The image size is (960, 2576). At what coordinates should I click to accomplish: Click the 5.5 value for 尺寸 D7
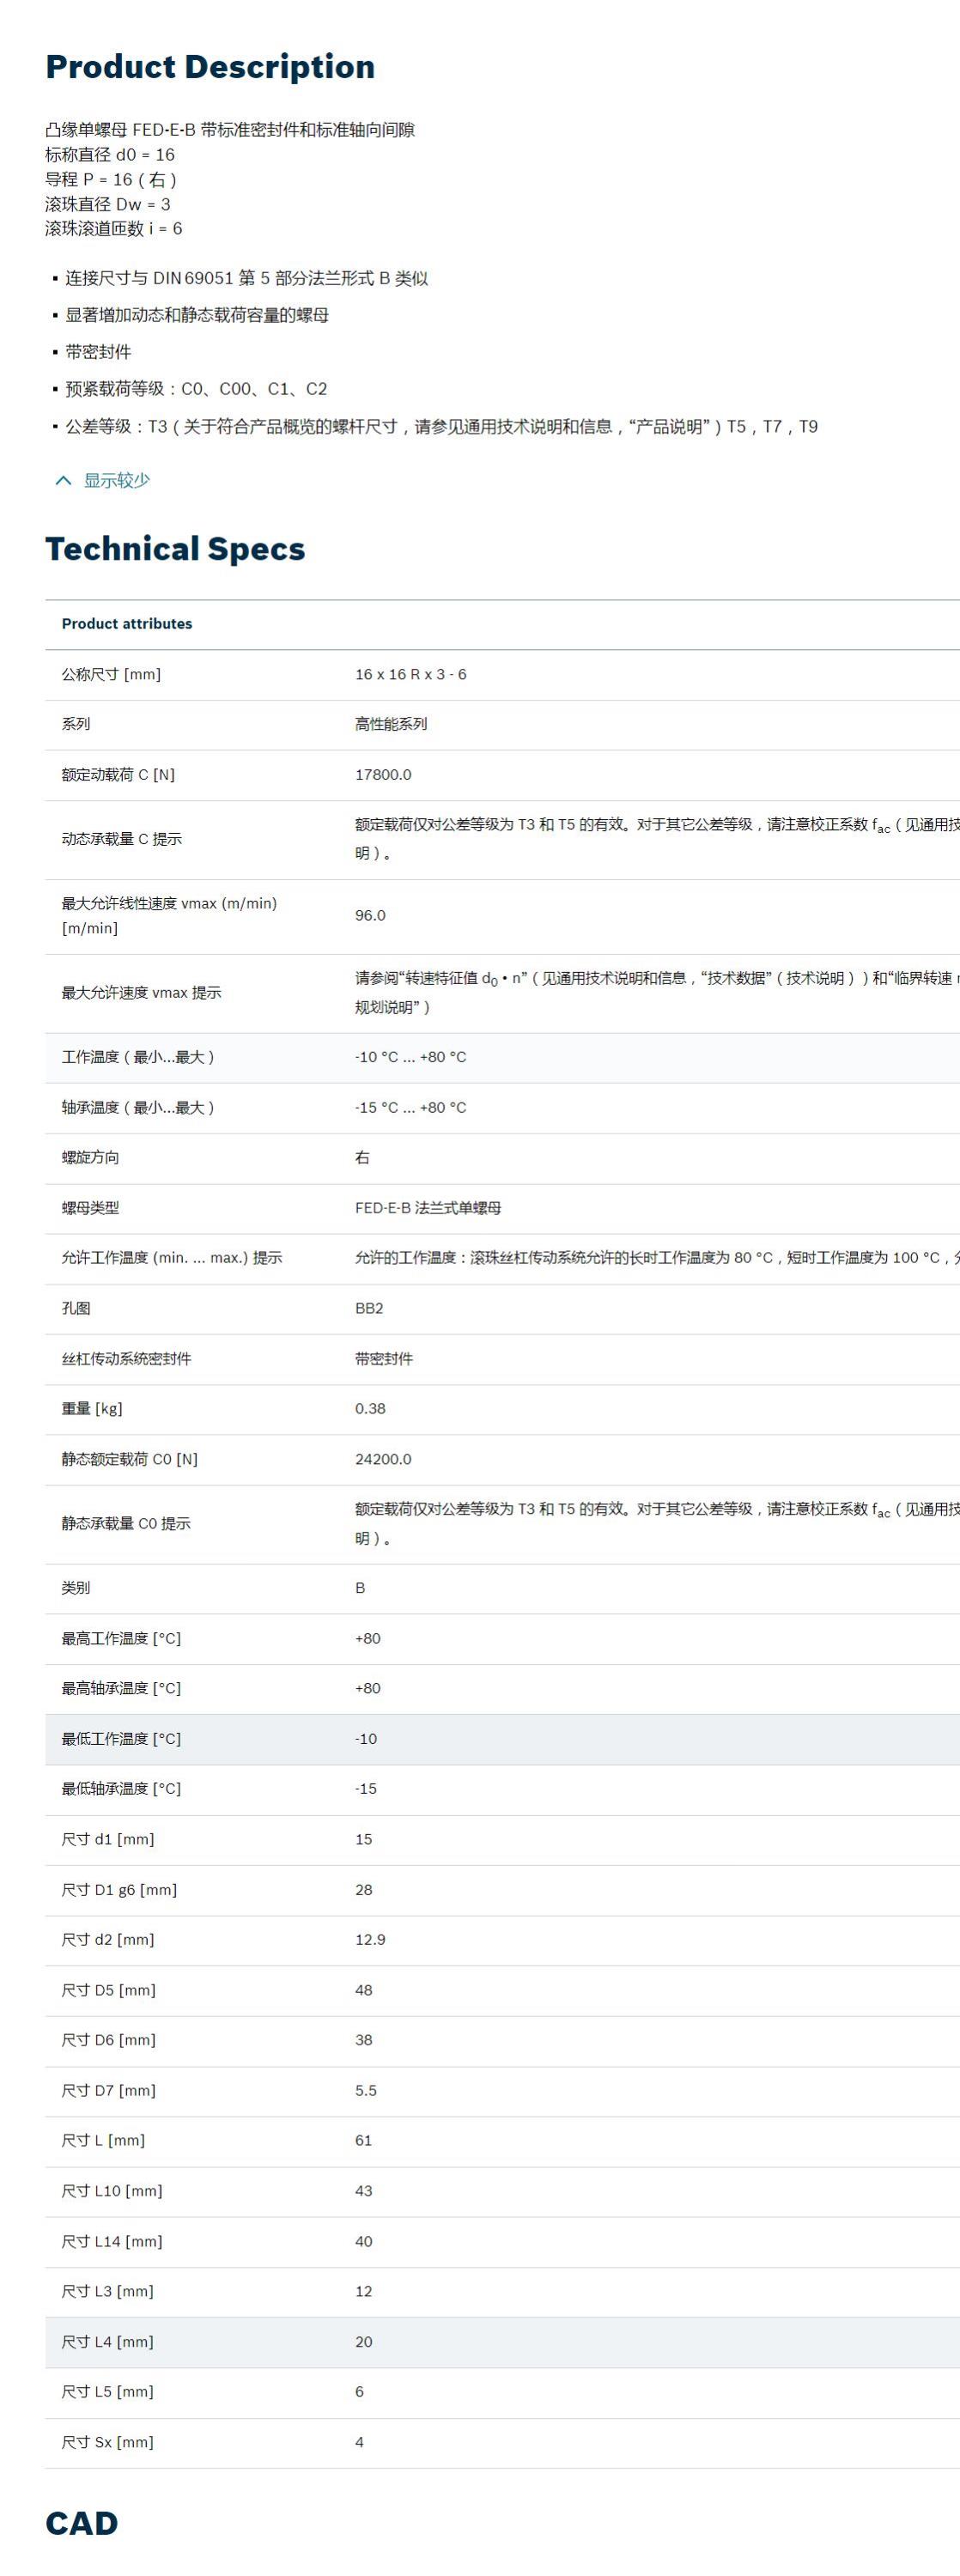click(x=366, y=2090)
